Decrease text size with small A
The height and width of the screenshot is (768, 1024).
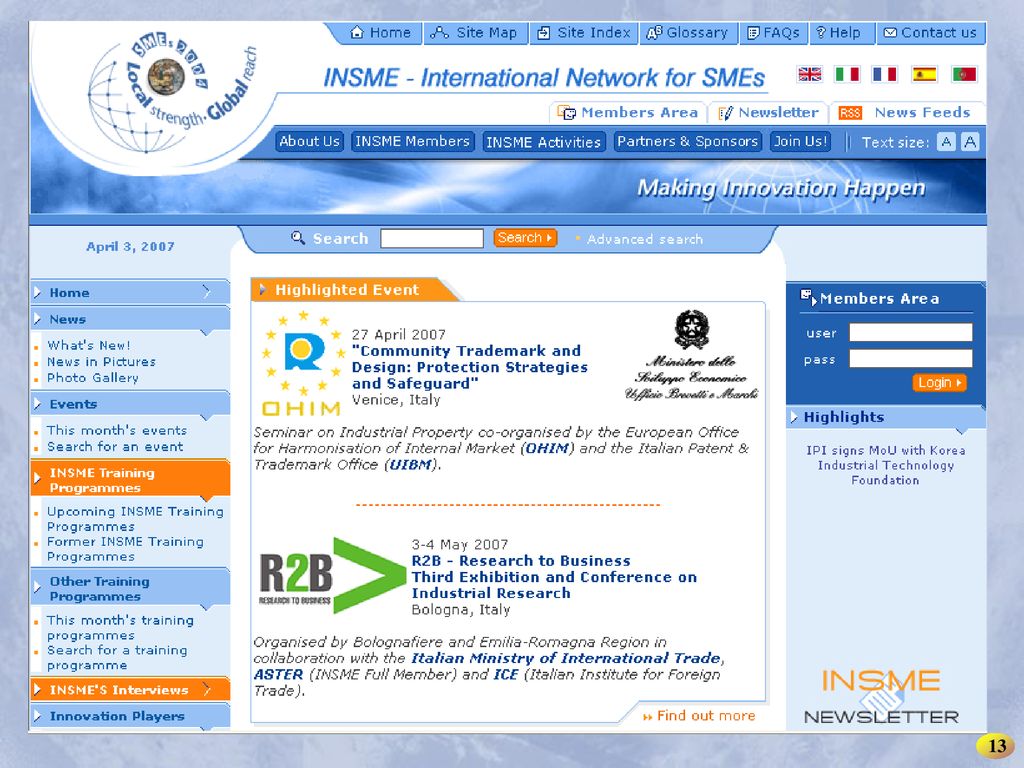tap(946, 142)
